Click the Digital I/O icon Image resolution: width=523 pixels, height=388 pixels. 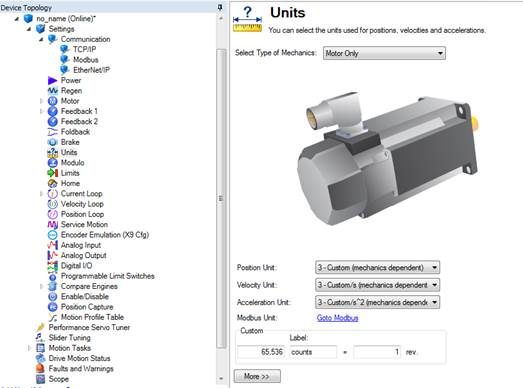(x=52, y=266)
